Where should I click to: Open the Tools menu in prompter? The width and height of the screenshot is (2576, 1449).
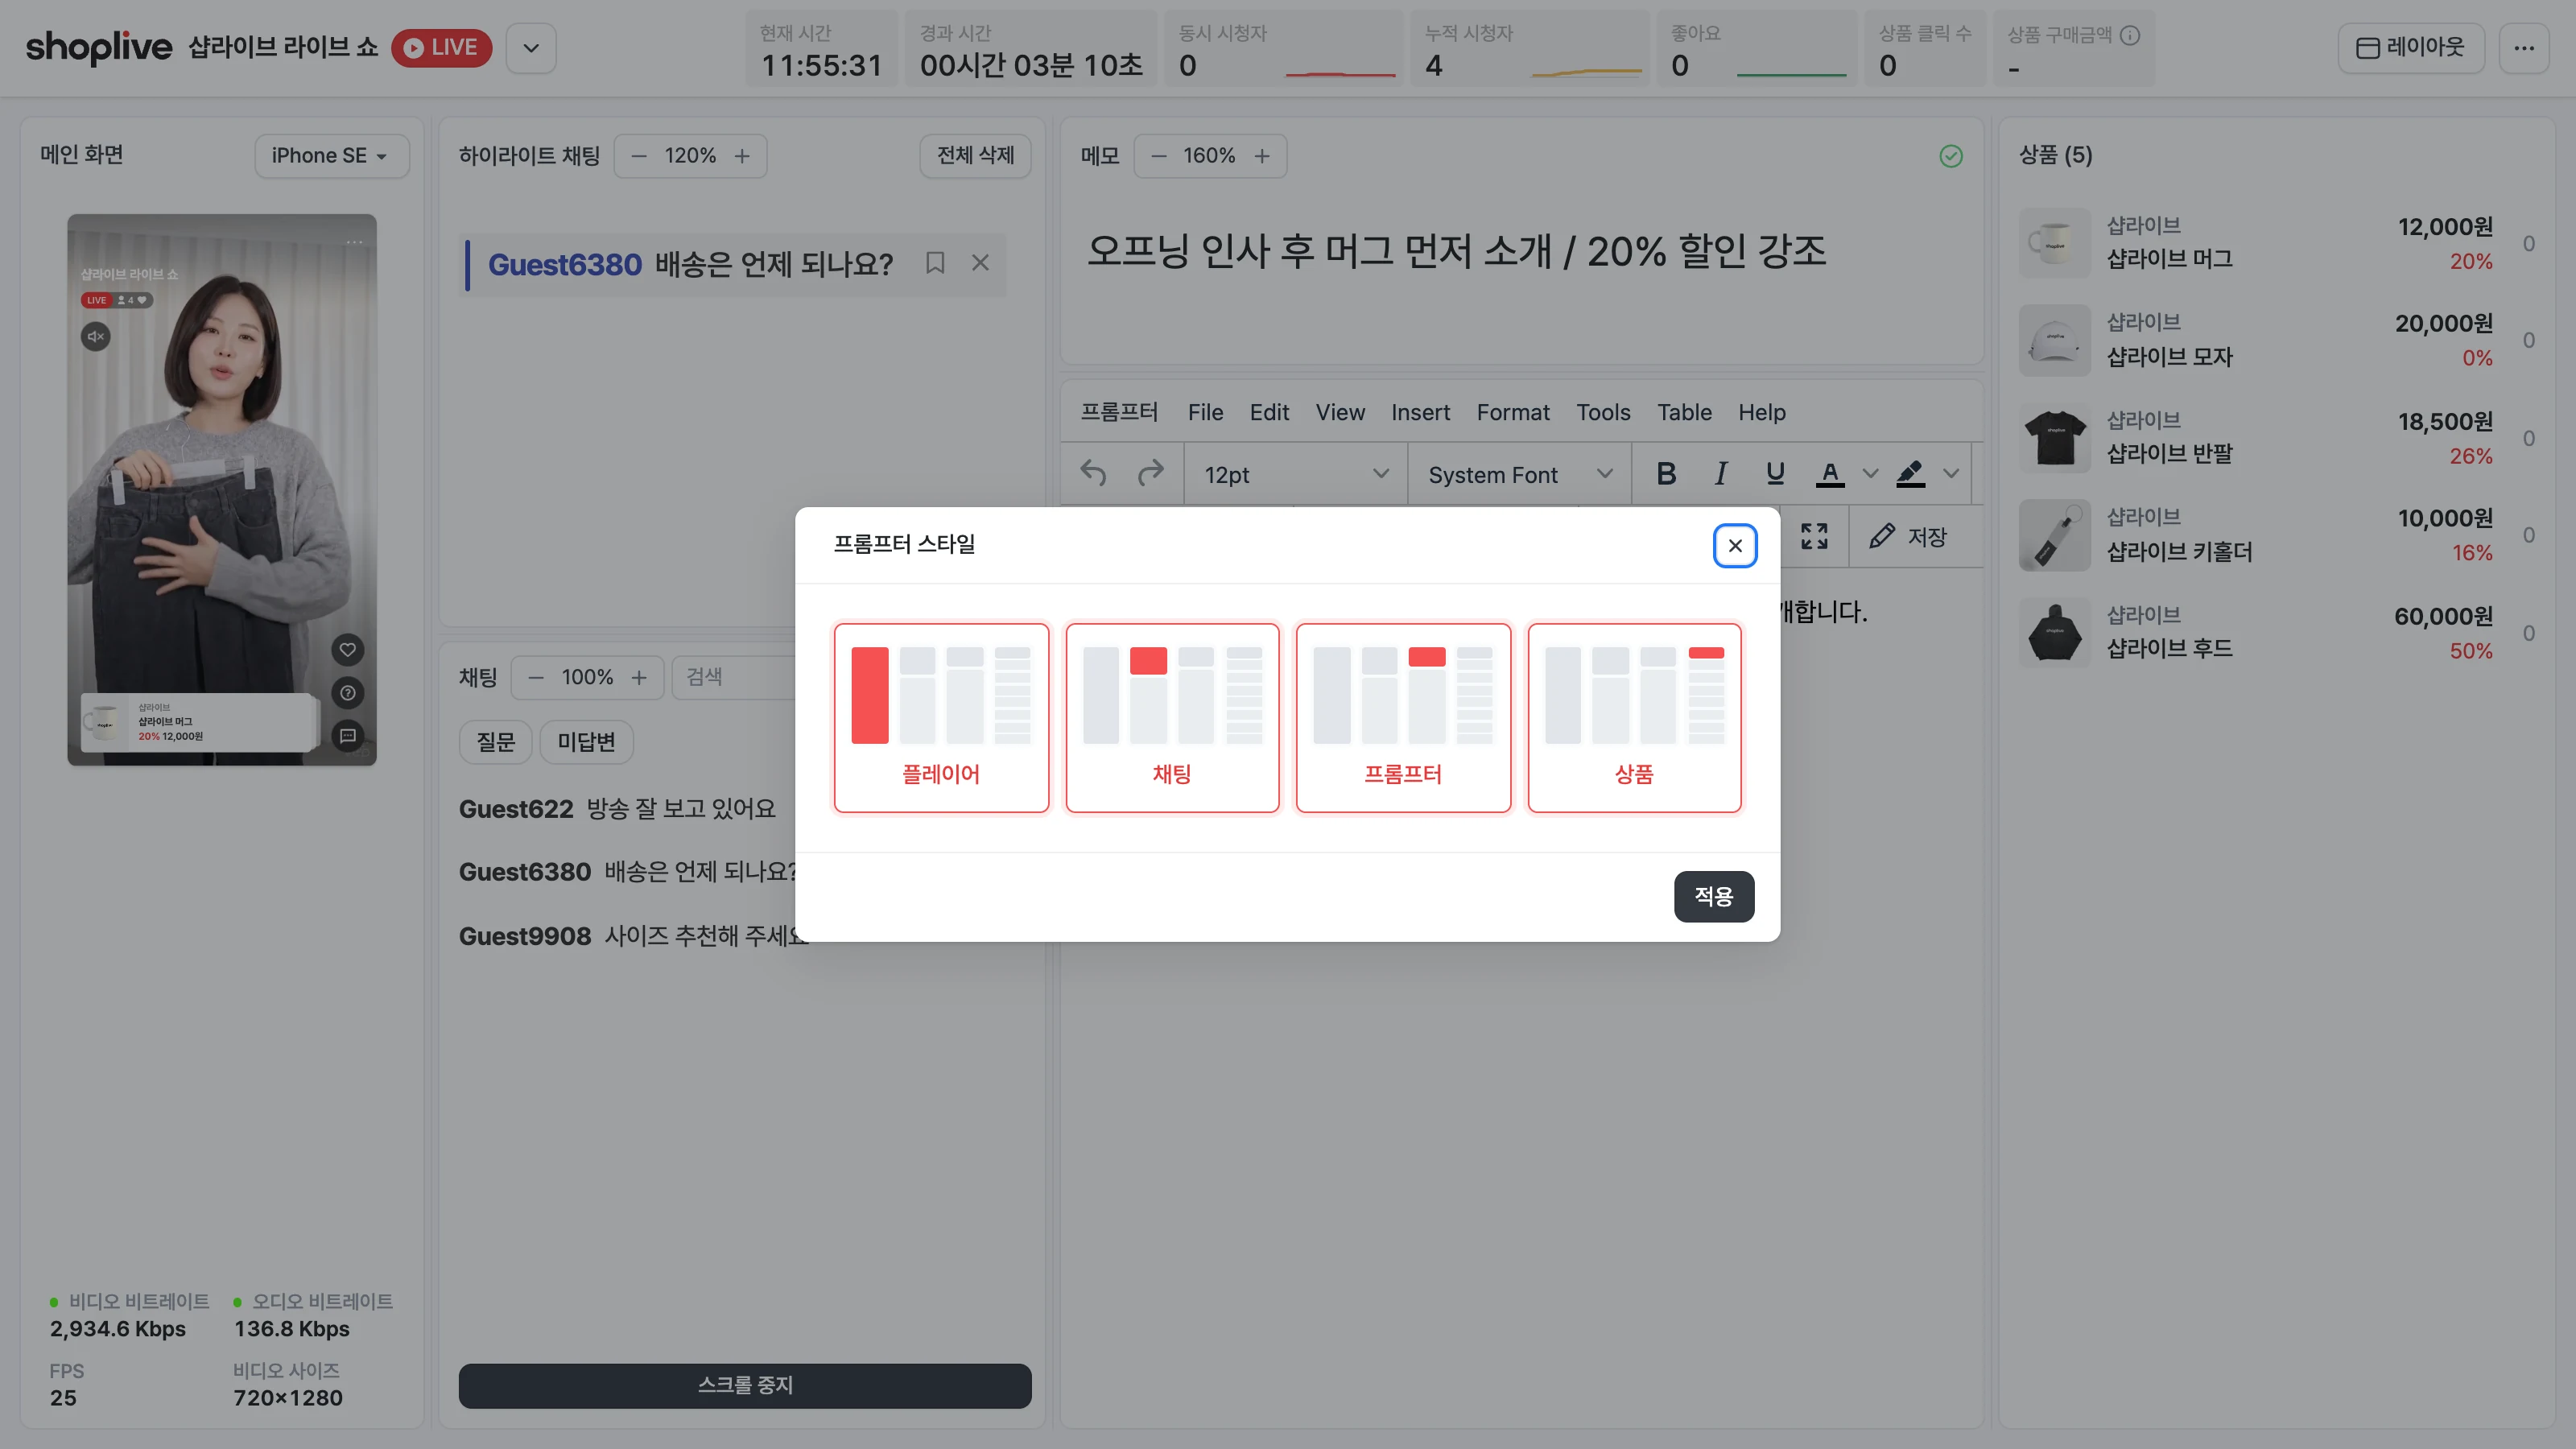coord(1603,412)
